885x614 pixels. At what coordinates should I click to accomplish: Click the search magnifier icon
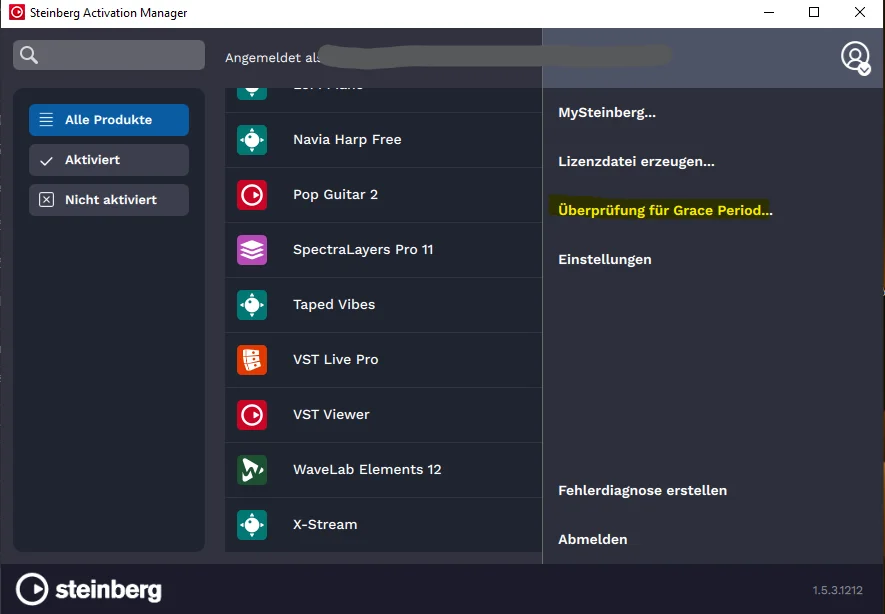[x=29, y=55]
